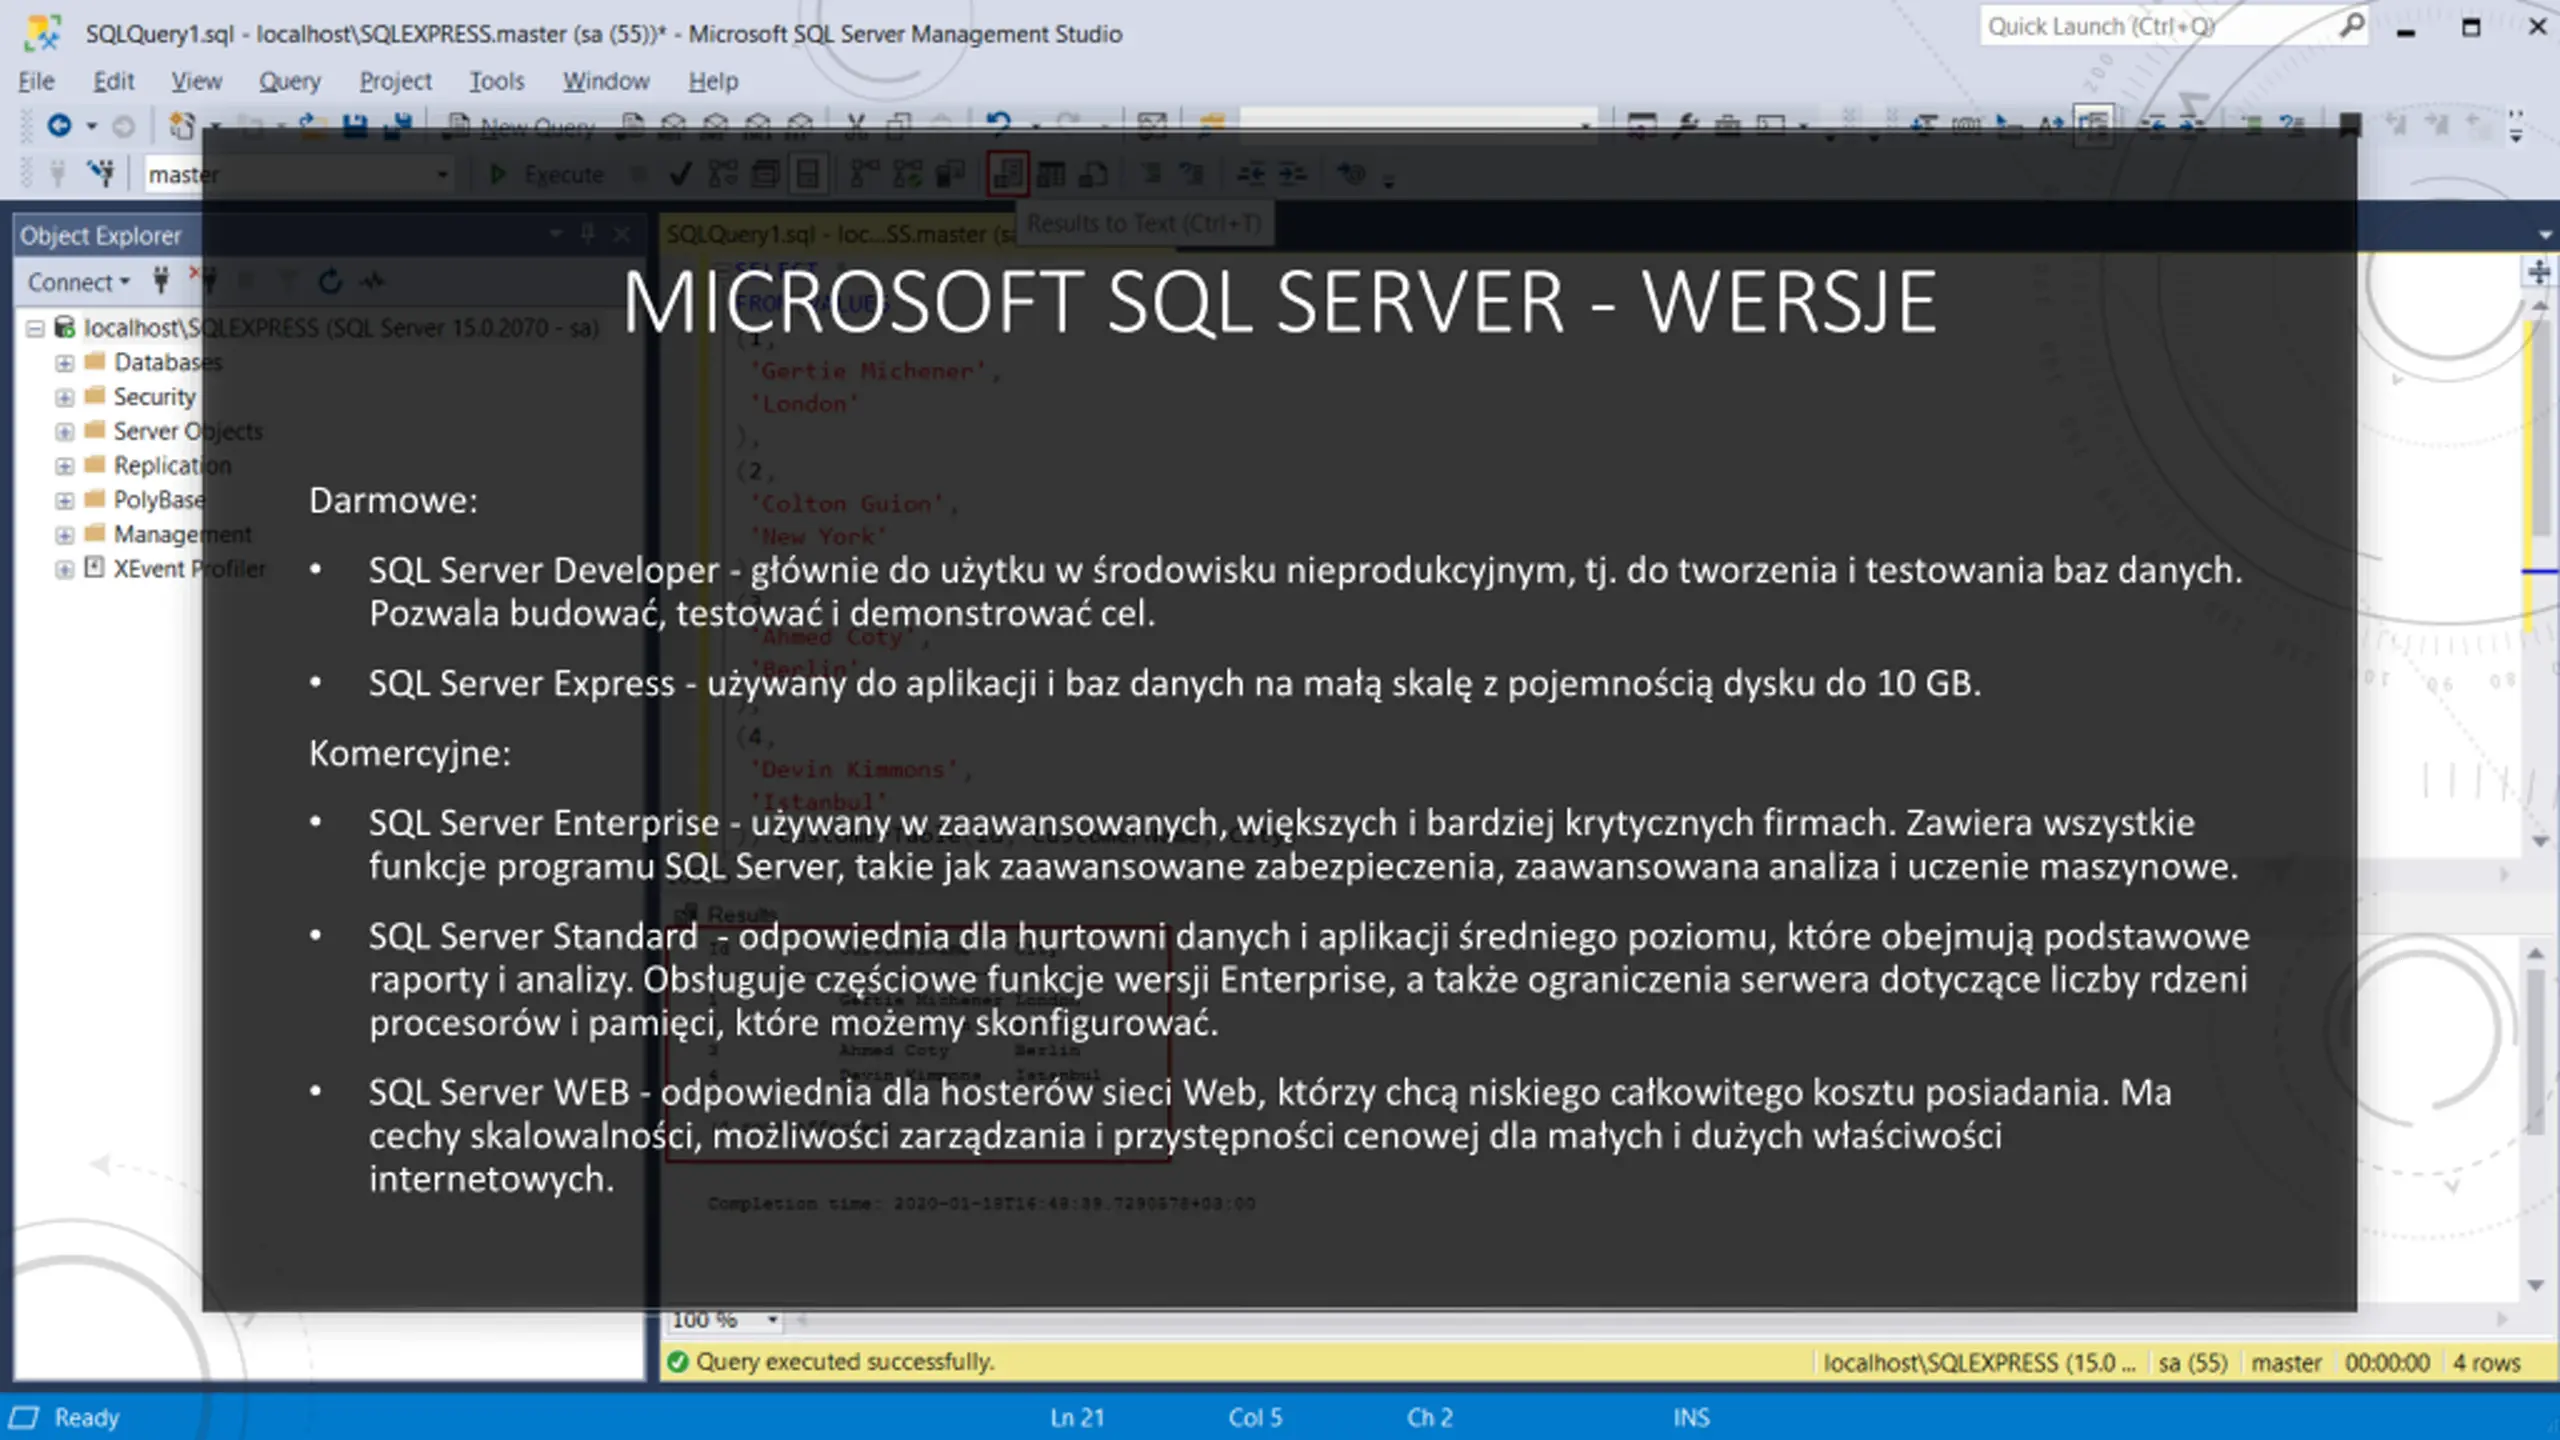Click the Undo arrow icon

point(998,125)
